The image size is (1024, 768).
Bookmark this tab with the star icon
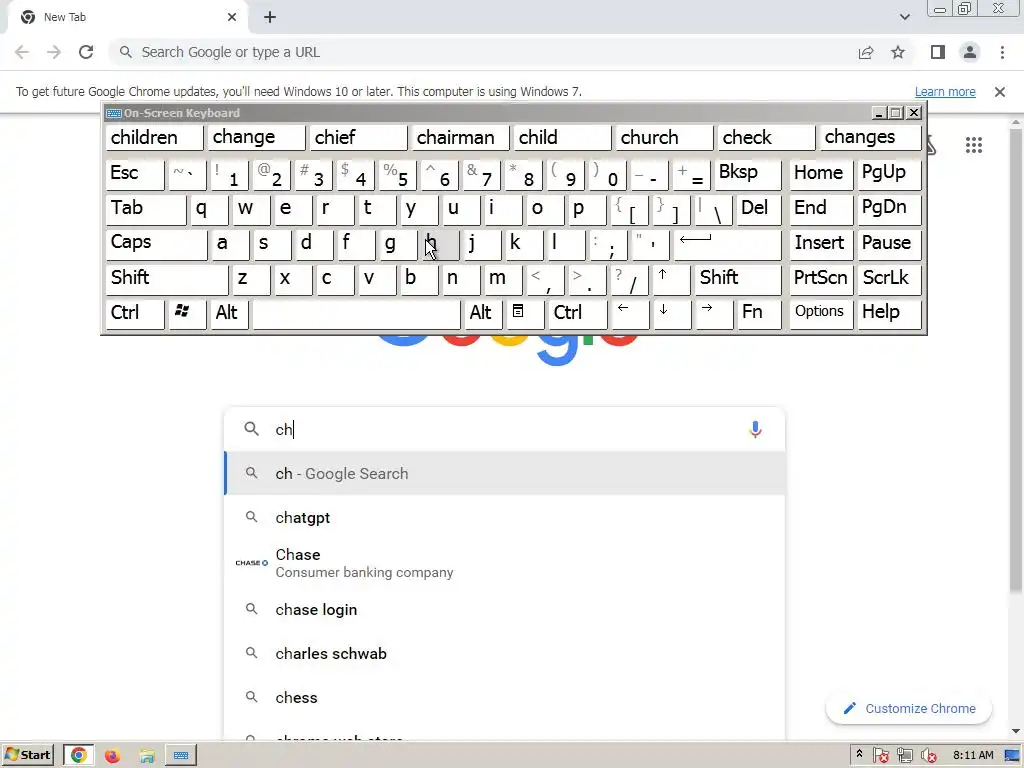tap(898, 52)
